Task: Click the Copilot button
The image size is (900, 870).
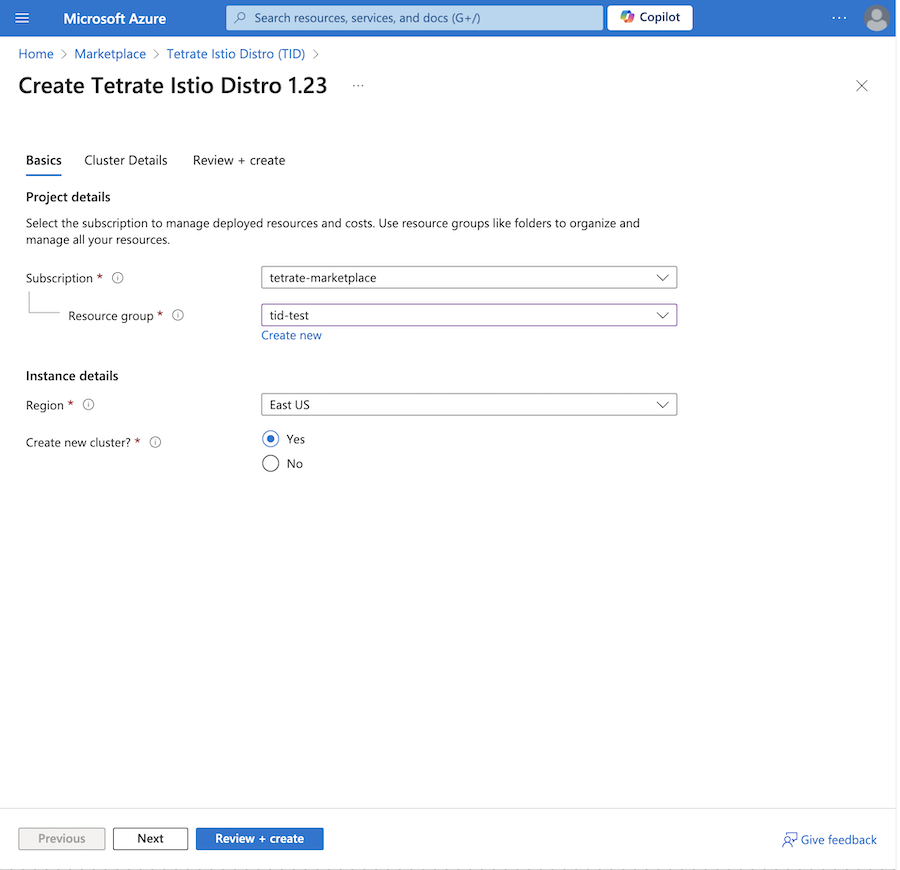Action: pos(650,17)
